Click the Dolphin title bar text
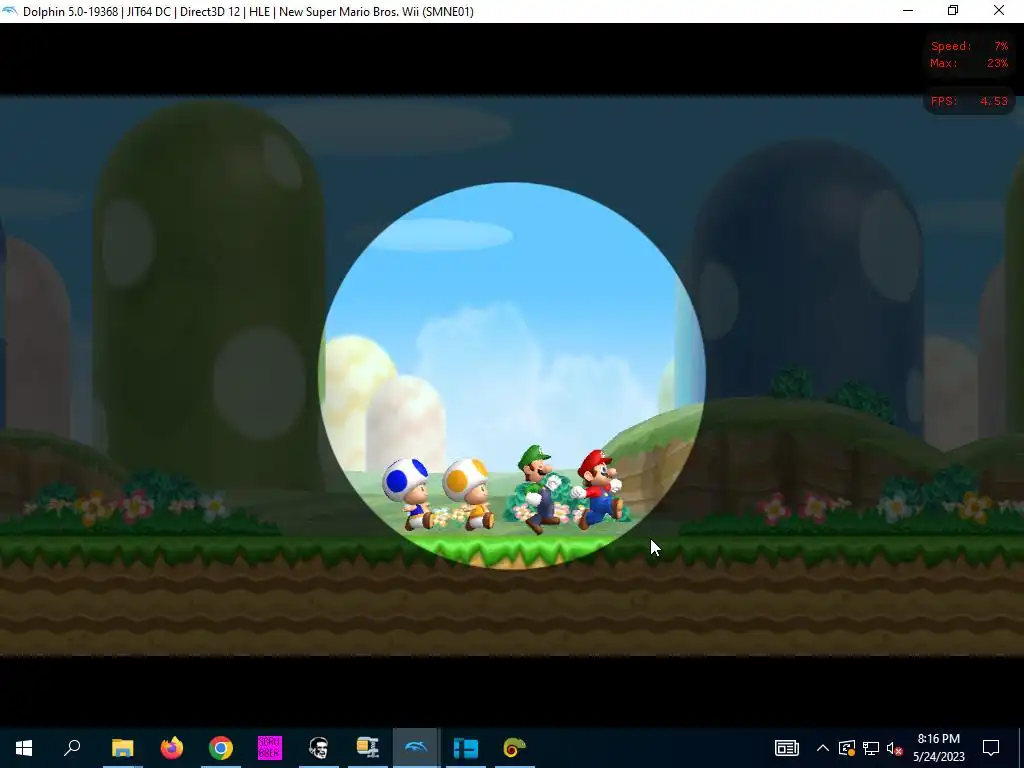Viewport: 1024px width, 768px height. (x=248, y=12)
